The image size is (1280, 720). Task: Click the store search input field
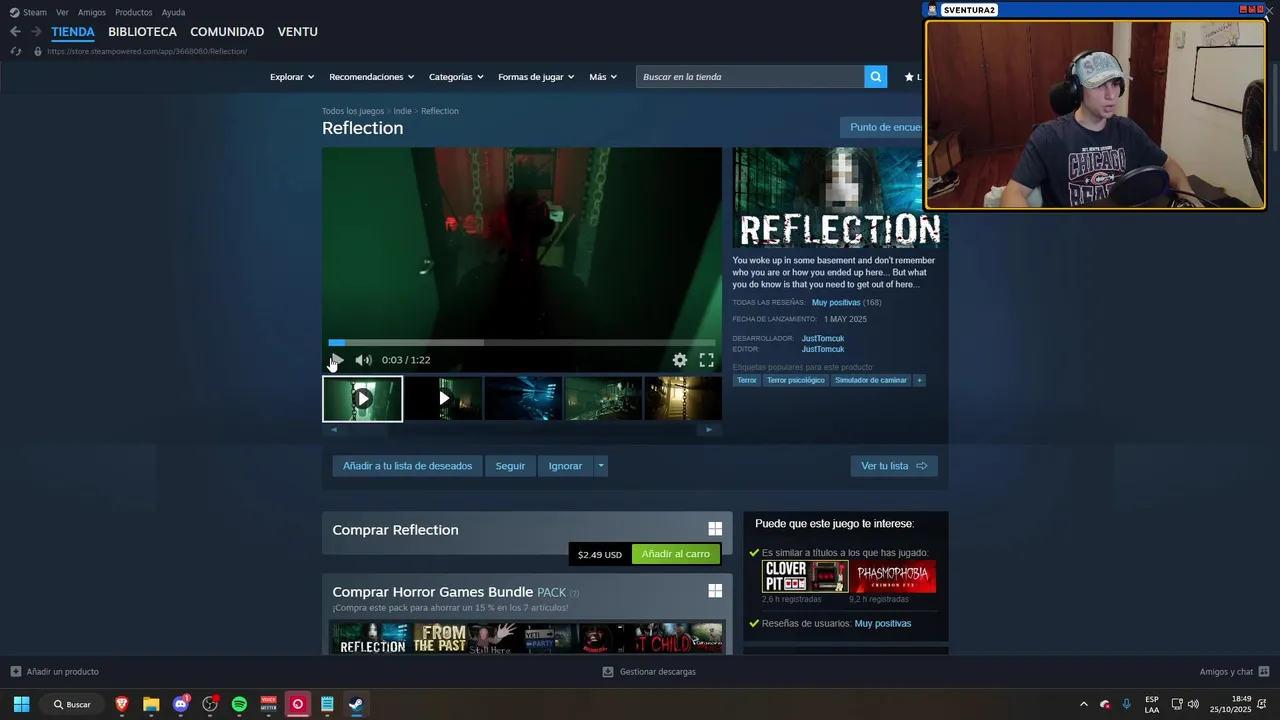[x=750, y=77]
